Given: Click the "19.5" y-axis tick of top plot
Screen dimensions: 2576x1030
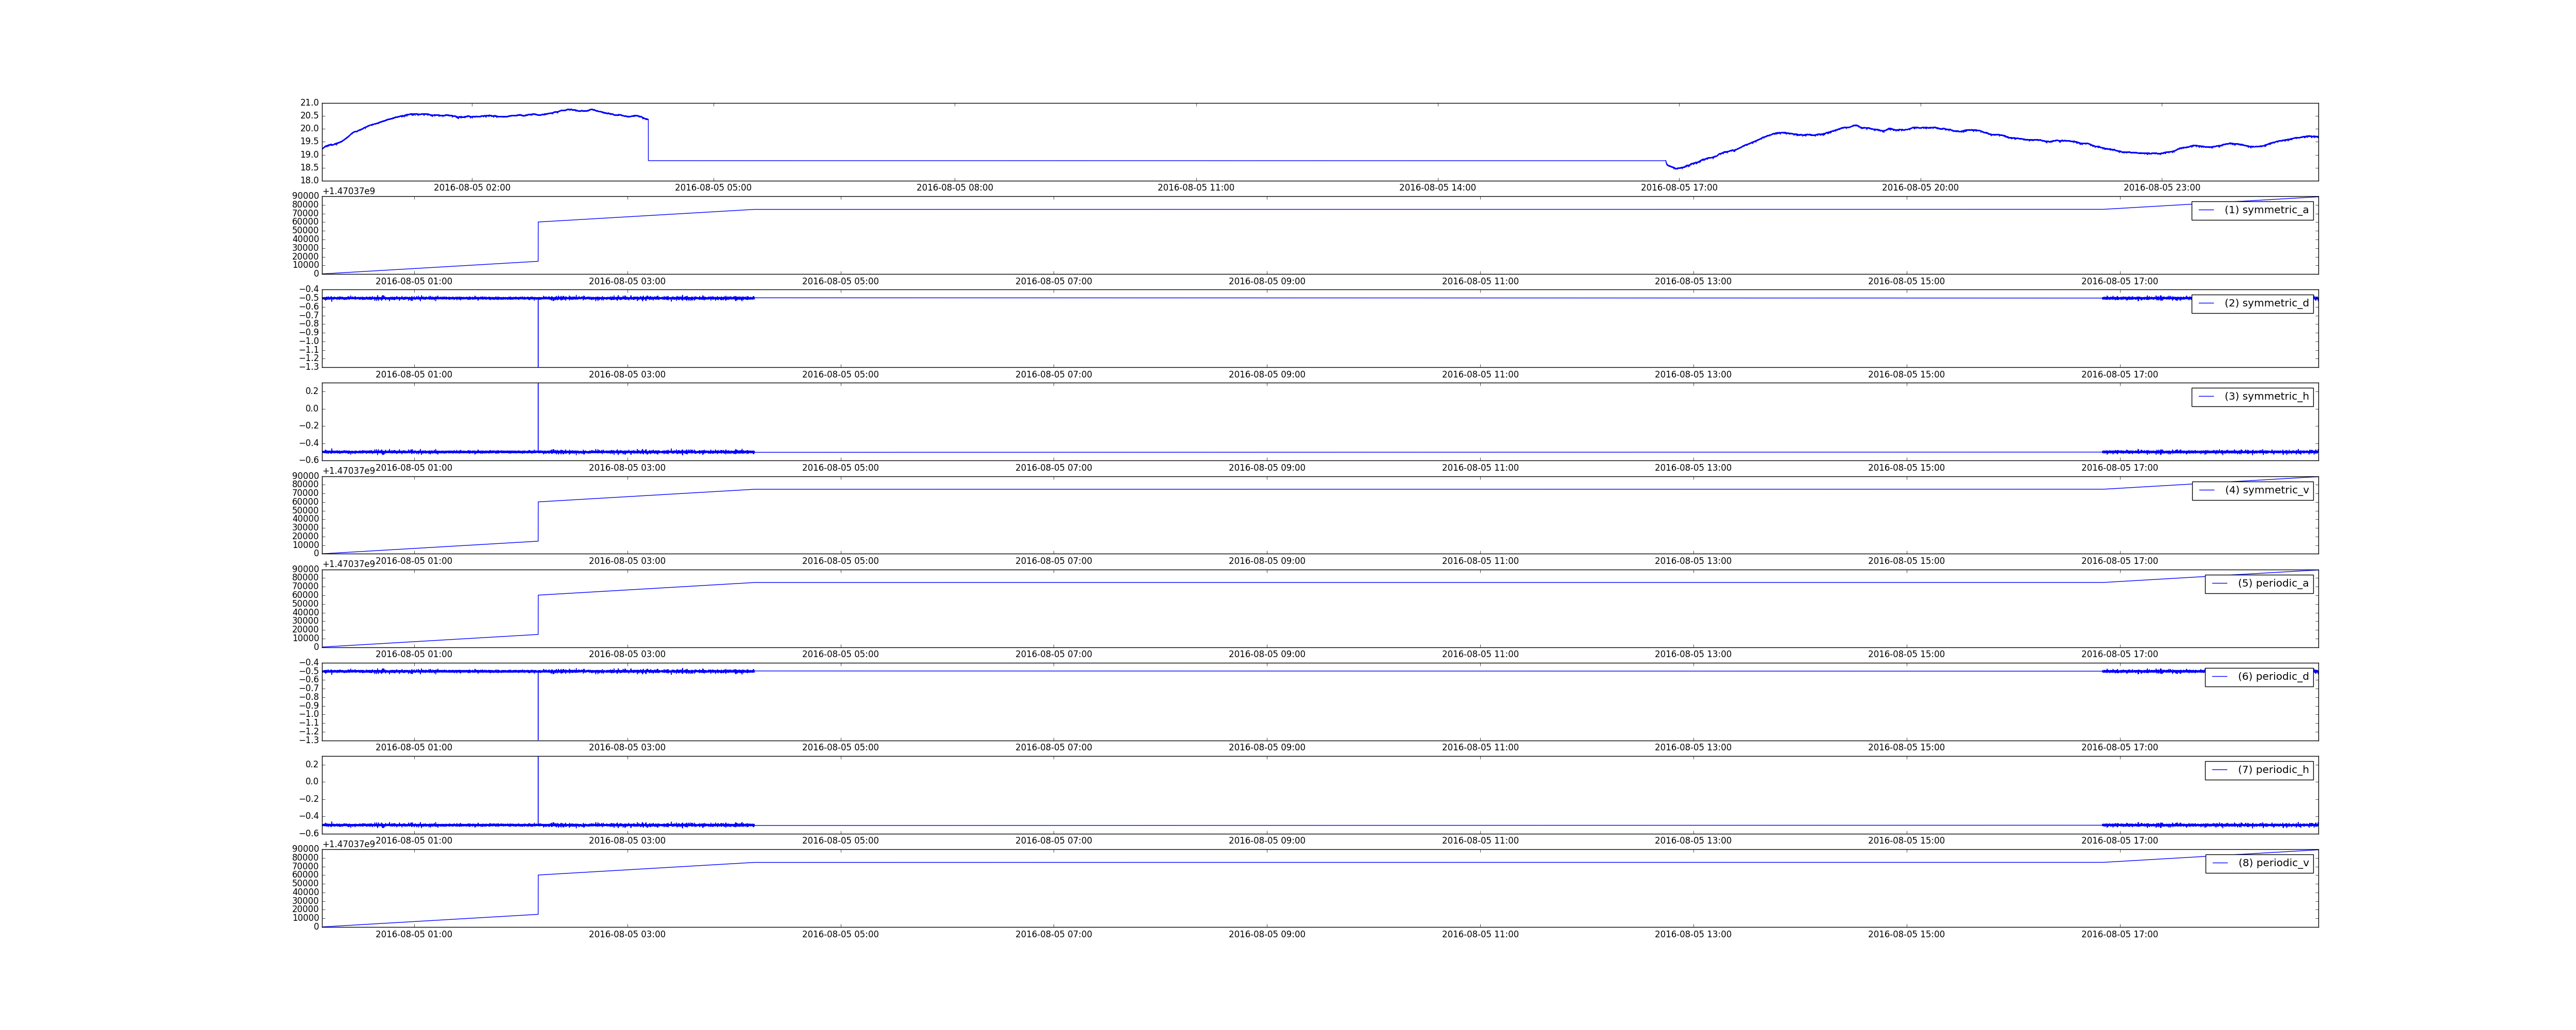Looking at the screenshot, I should point(309,142).
